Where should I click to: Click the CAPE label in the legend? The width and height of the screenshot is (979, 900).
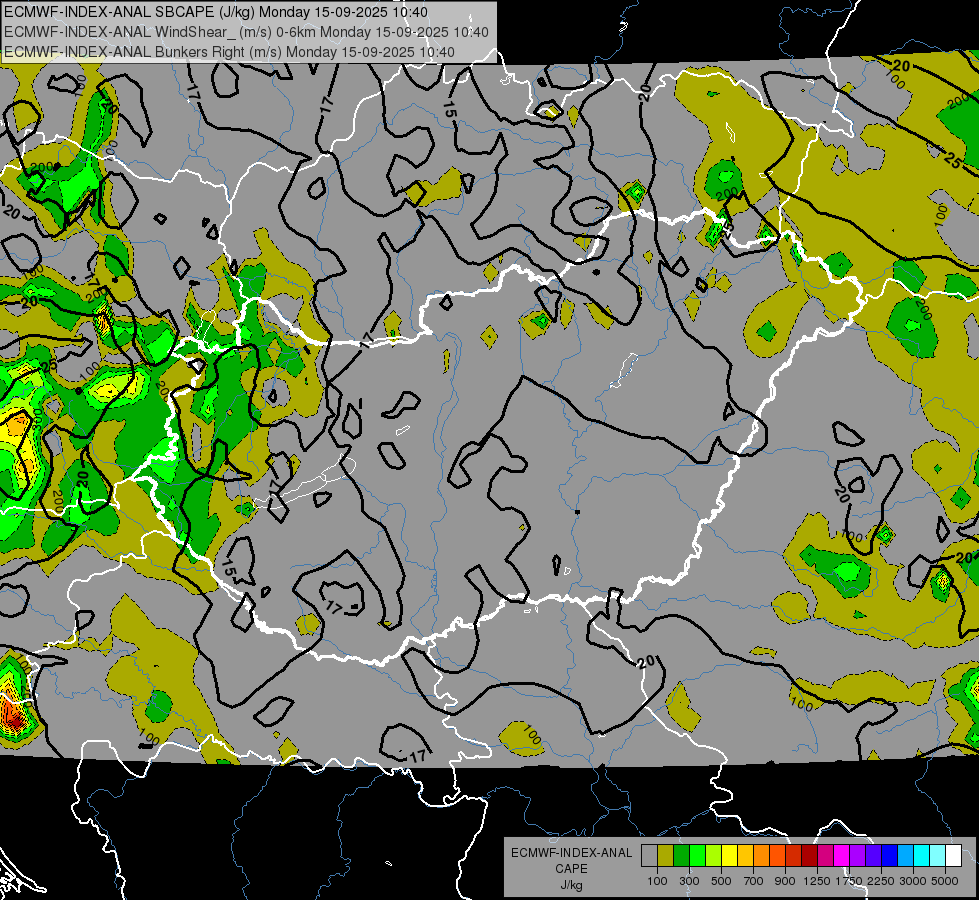pos(571,869)
